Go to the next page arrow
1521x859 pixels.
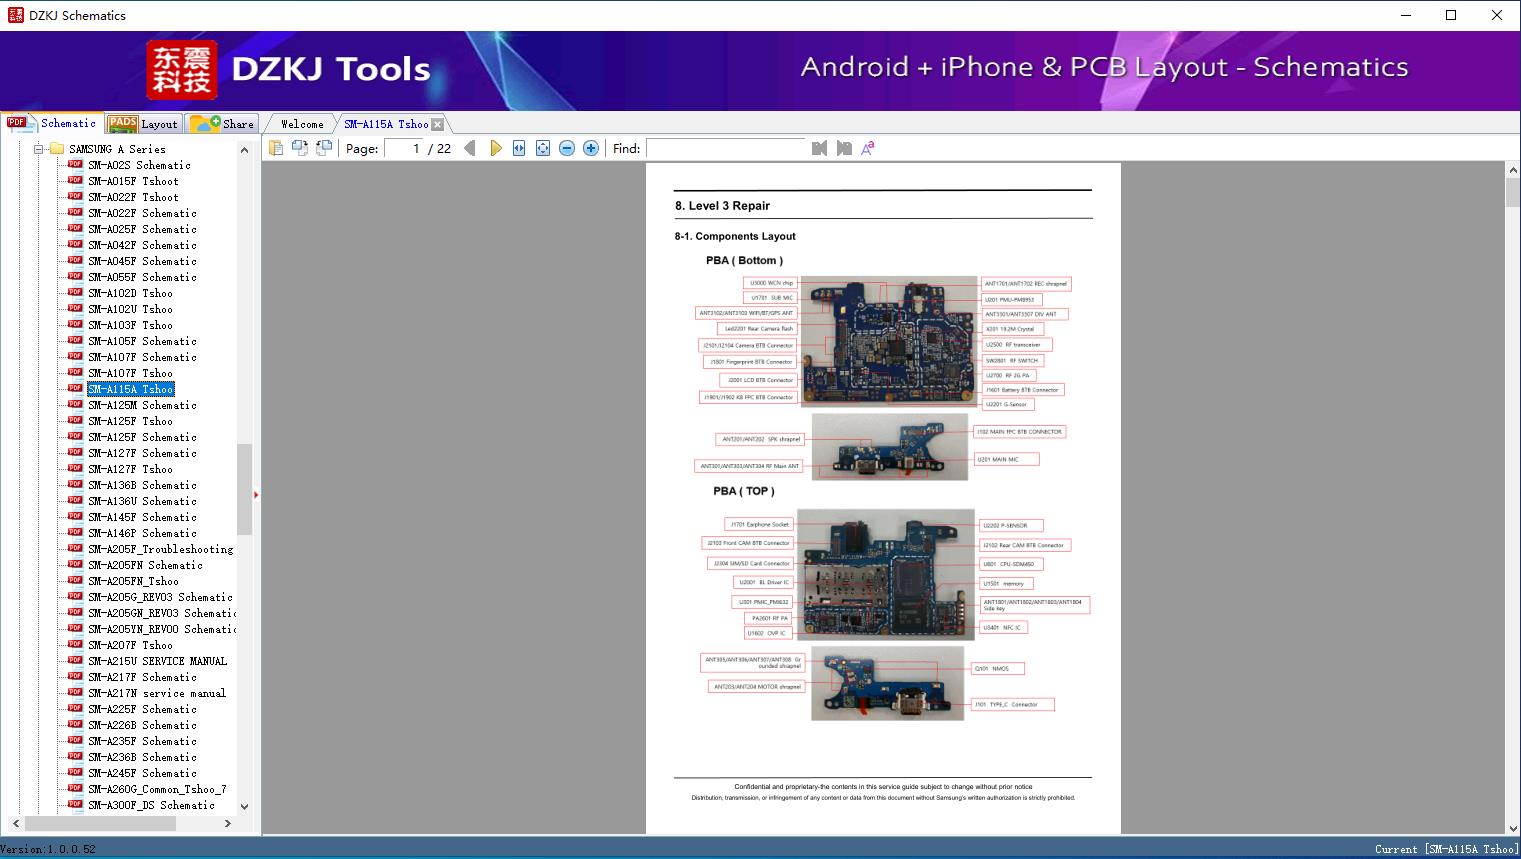click(496, 148)
